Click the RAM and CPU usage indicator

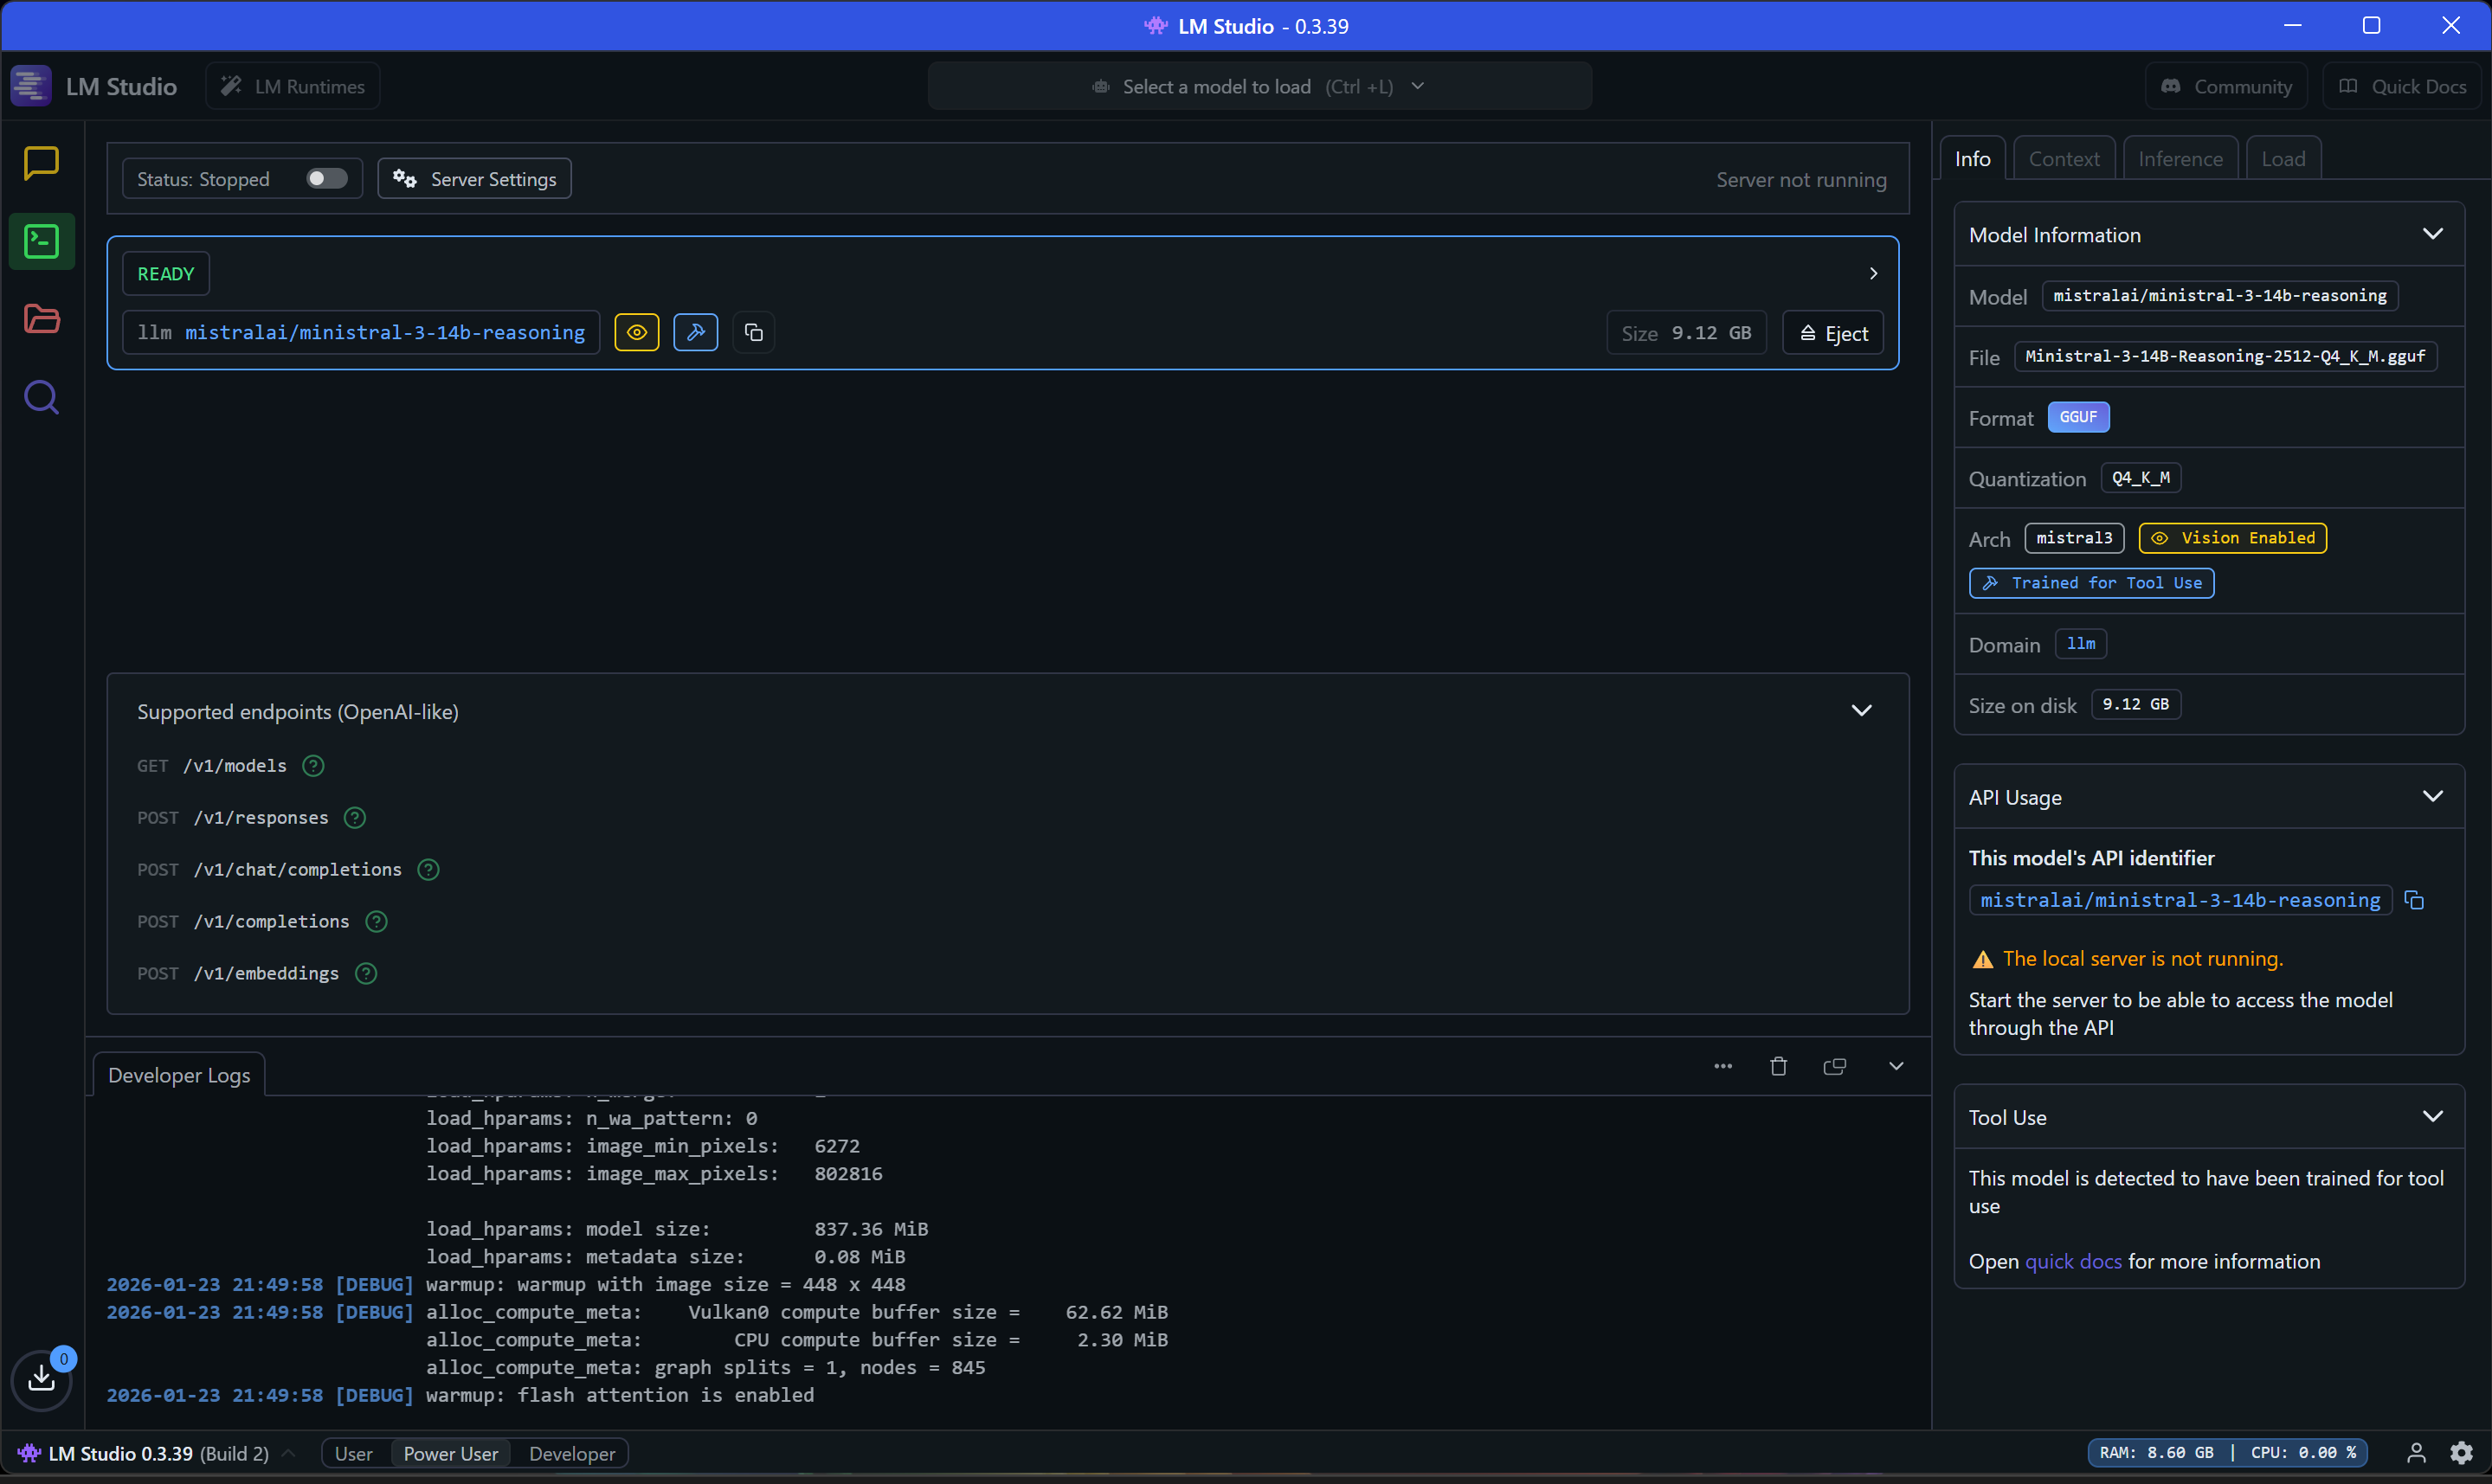[2227, 1453]
